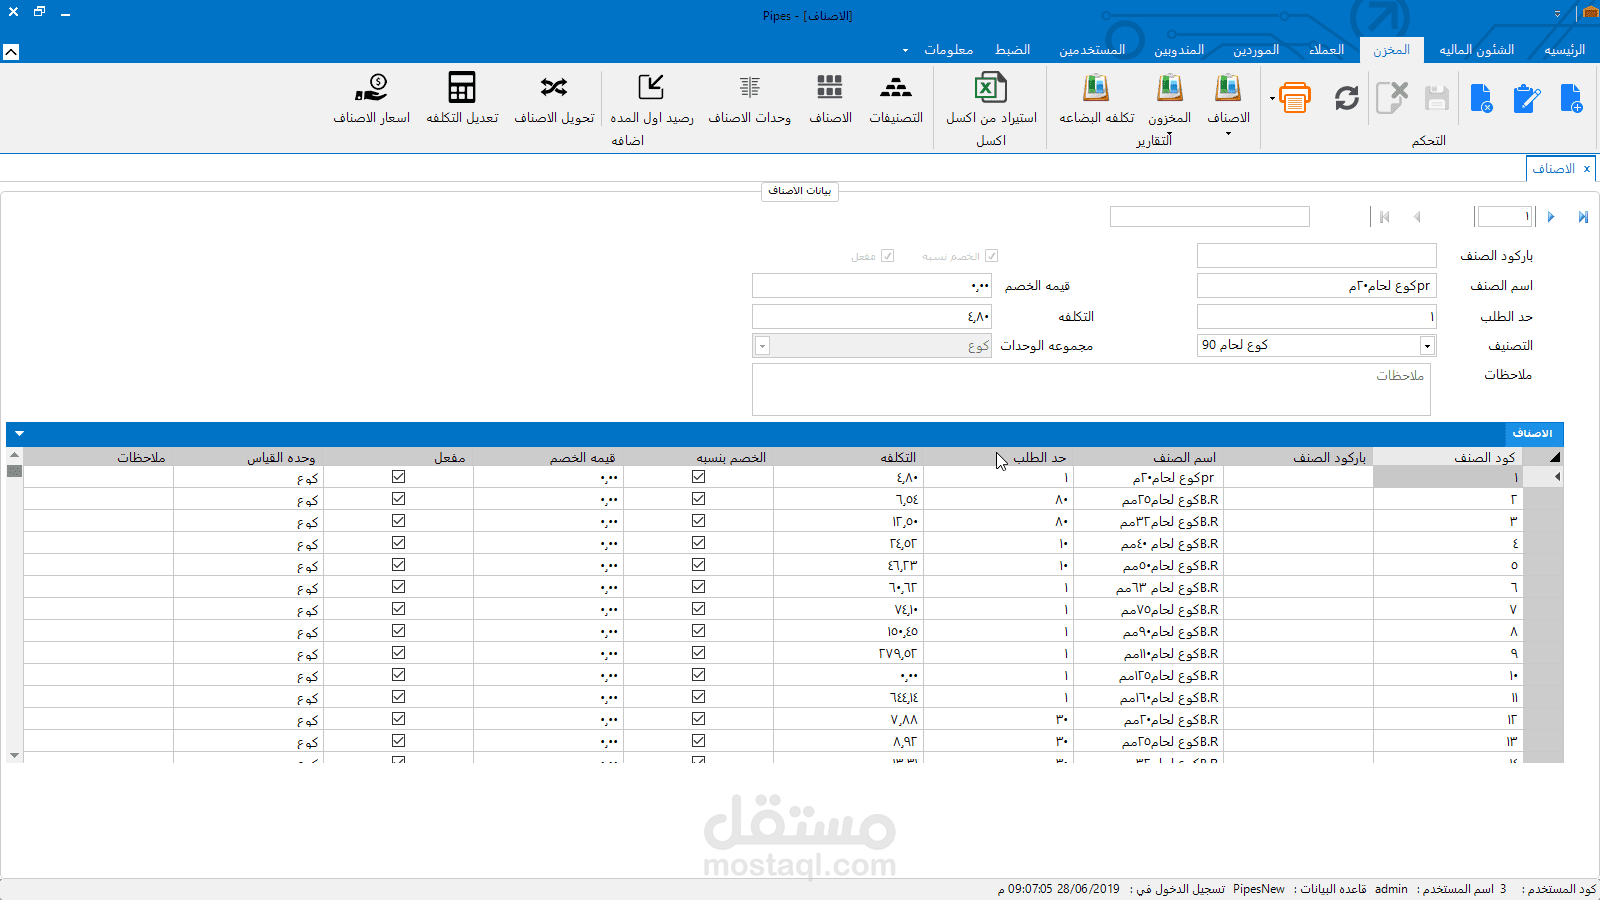Click the refresh arrows icon
The width and height of the screenshot is (1600, 900).
click(x=1347, y=97)
